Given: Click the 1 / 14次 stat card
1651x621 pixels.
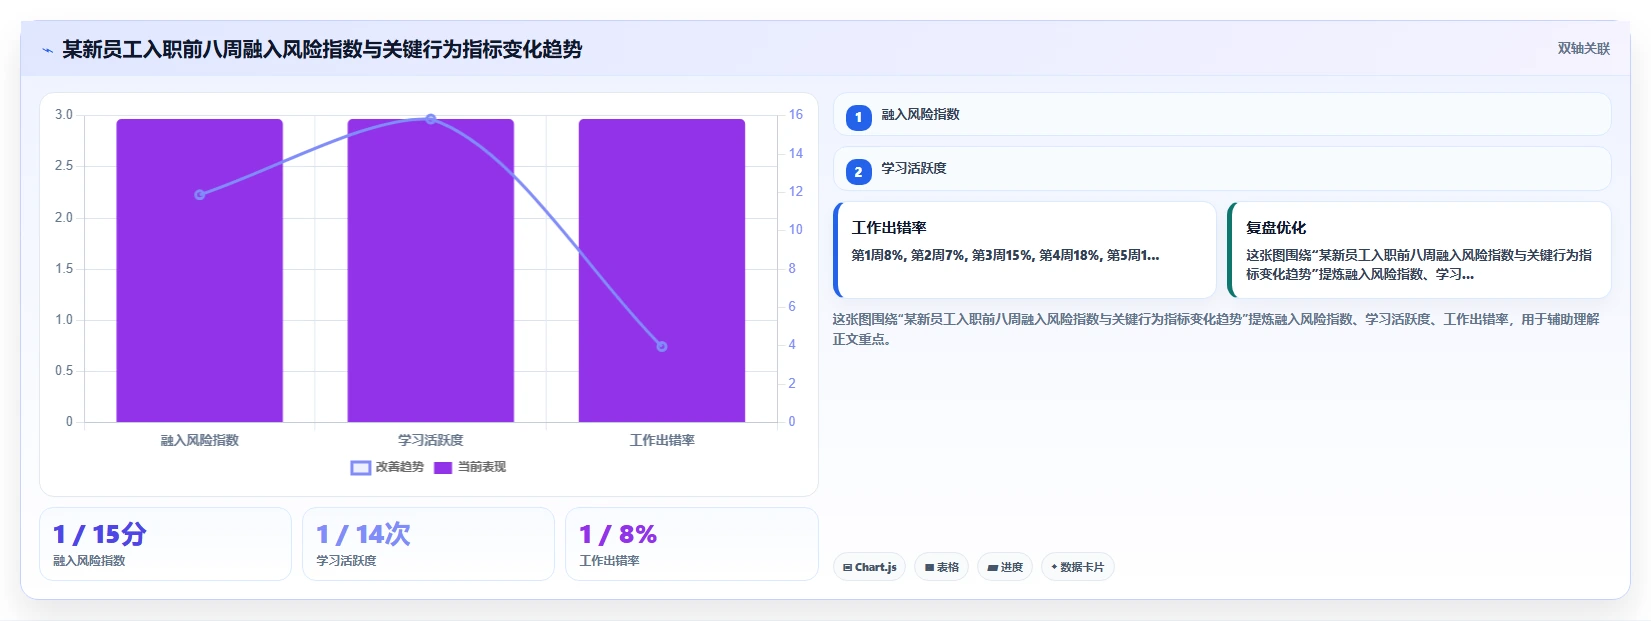Looking at the screenshot, I should pos(428,544).
